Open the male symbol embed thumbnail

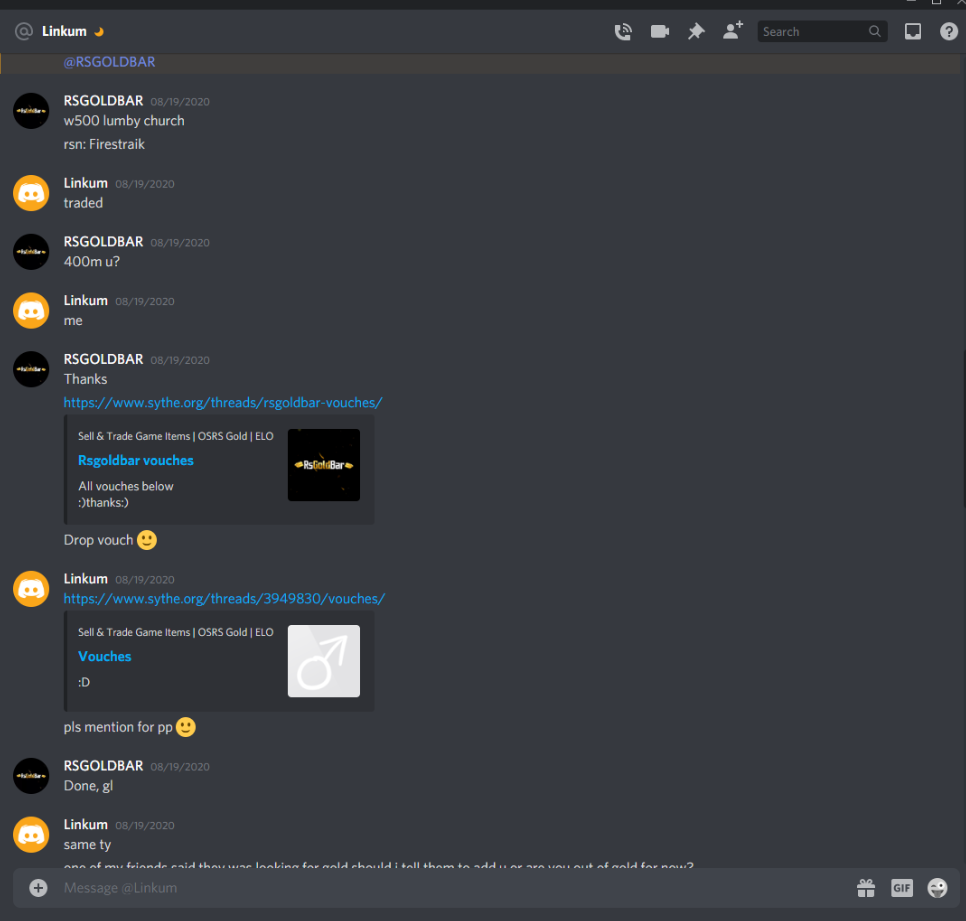tap(323, 661)
